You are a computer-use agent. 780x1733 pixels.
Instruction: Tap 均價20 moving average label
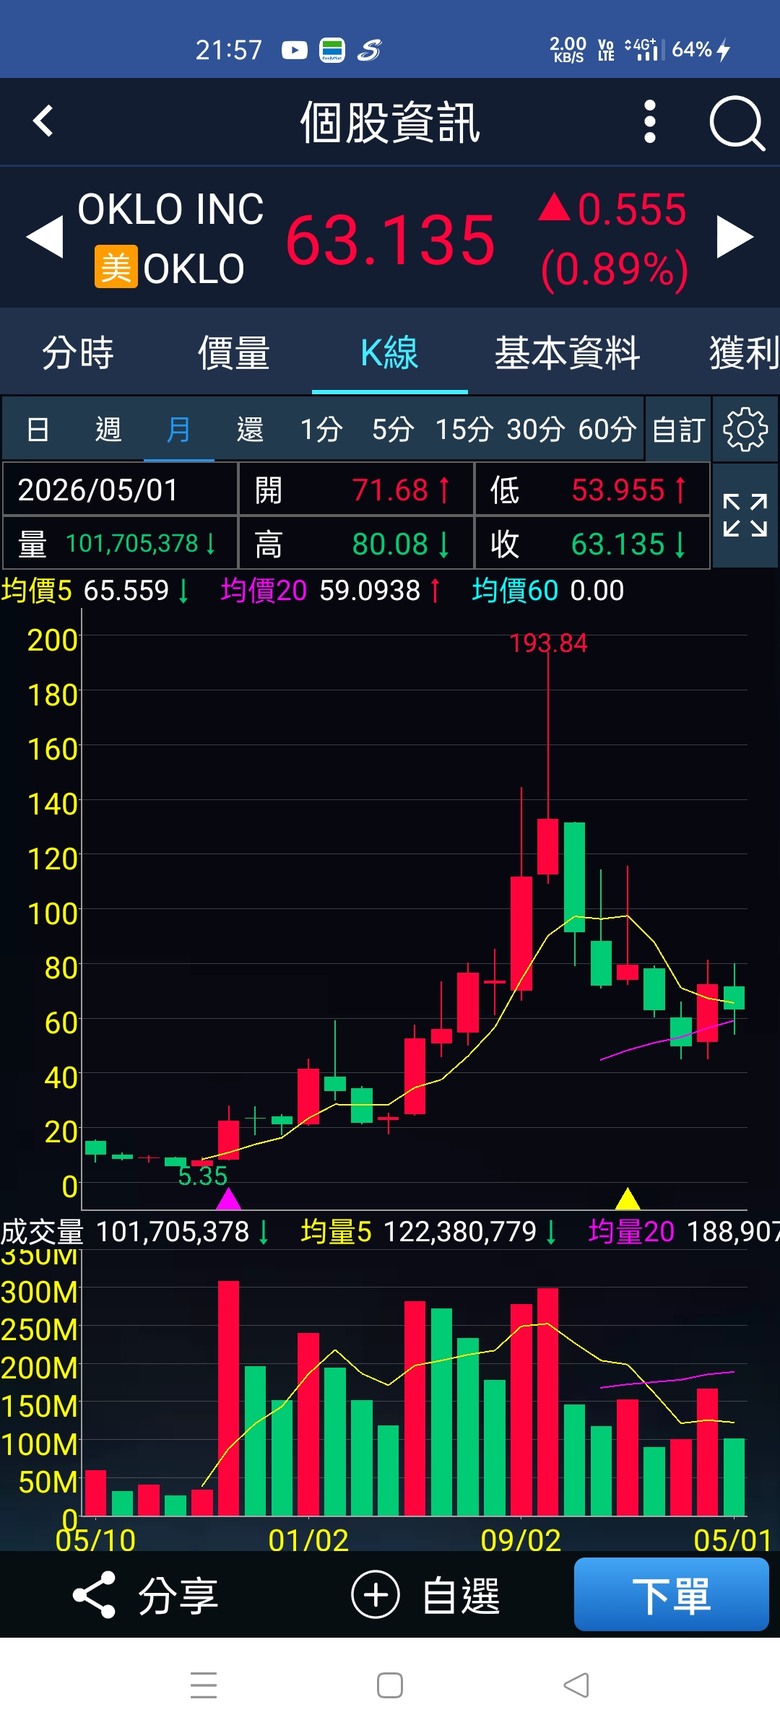pos(264,590)
